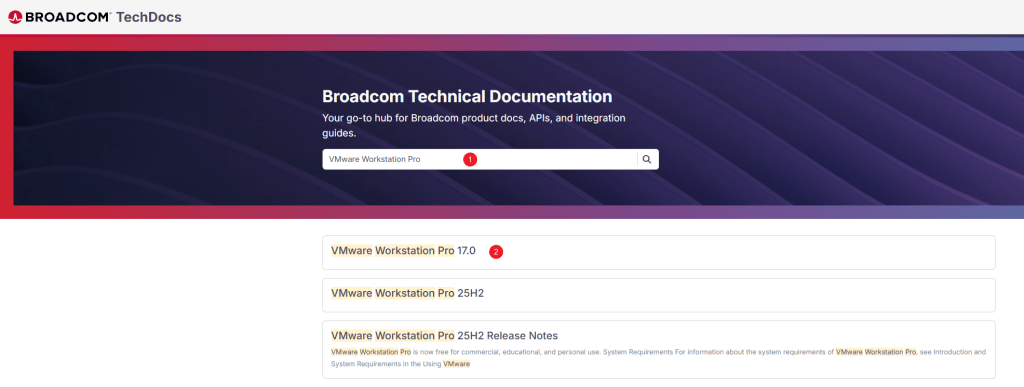
Task: Click the 'Your go-to hub' subtitle text
Action: [473, 125]
